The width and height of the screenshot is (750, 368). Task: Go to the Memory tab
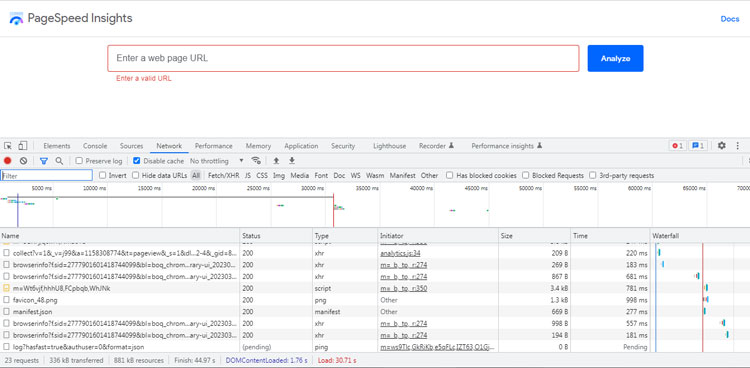258,146
